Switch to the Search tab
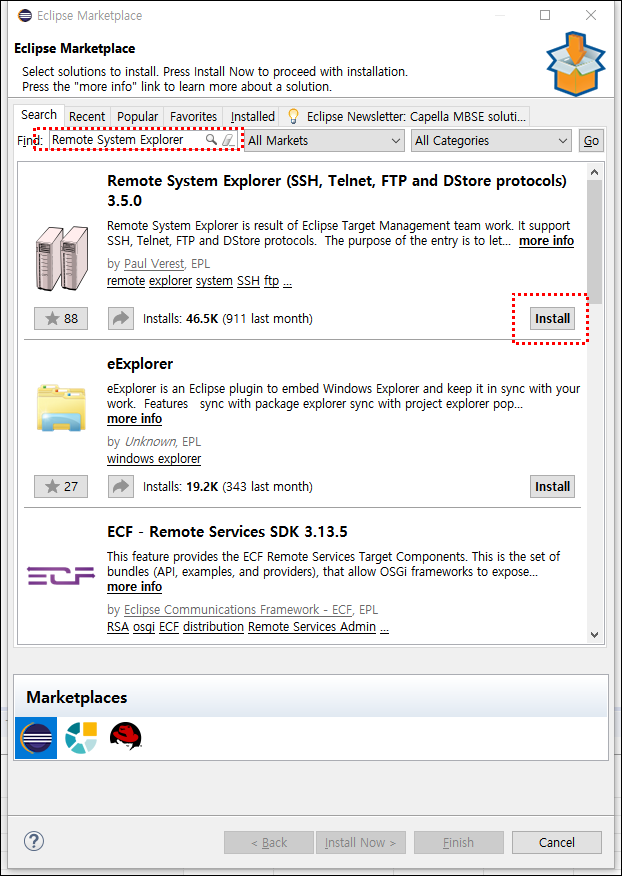This screenshot has height=876, width=622. click(x=39, y=115)
